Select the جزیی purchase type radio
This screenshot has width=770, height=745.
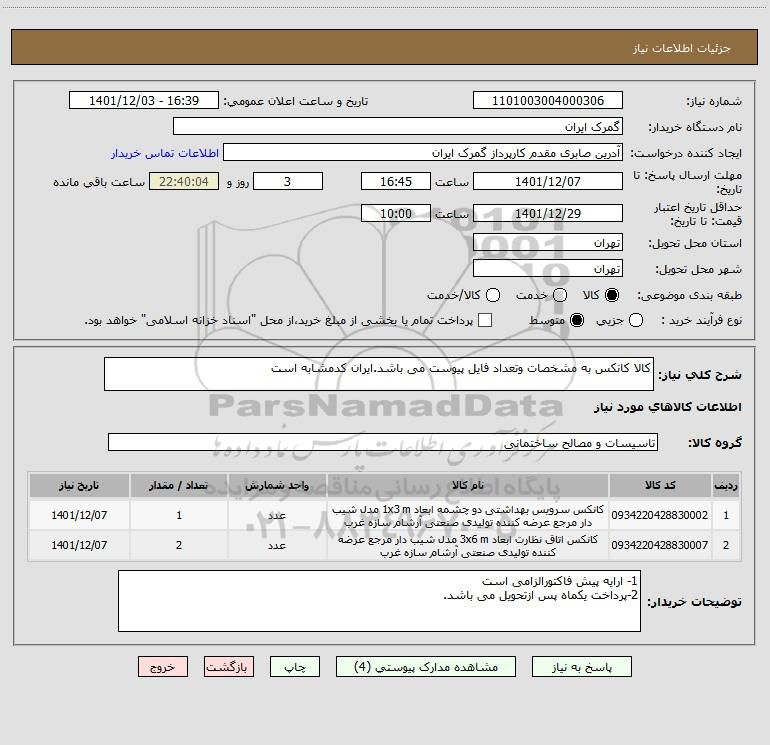(636, 320)
